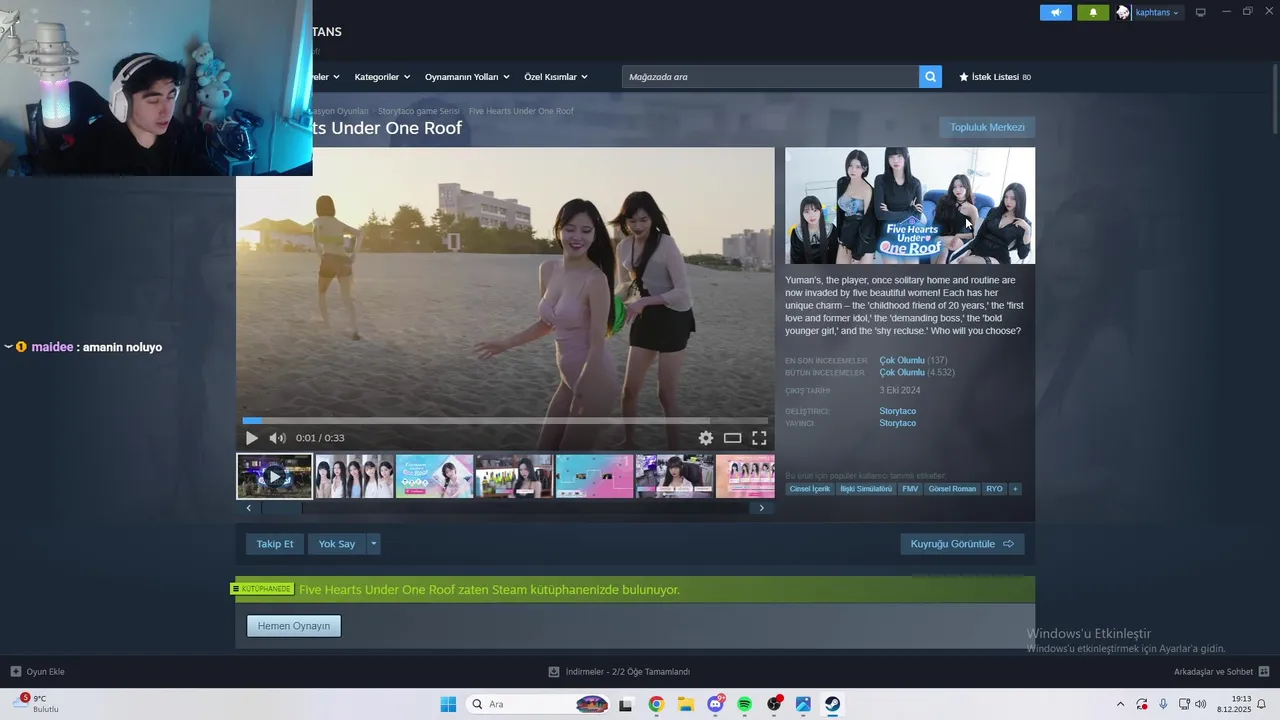Open File Explorer from taskbar

point(686,704)
